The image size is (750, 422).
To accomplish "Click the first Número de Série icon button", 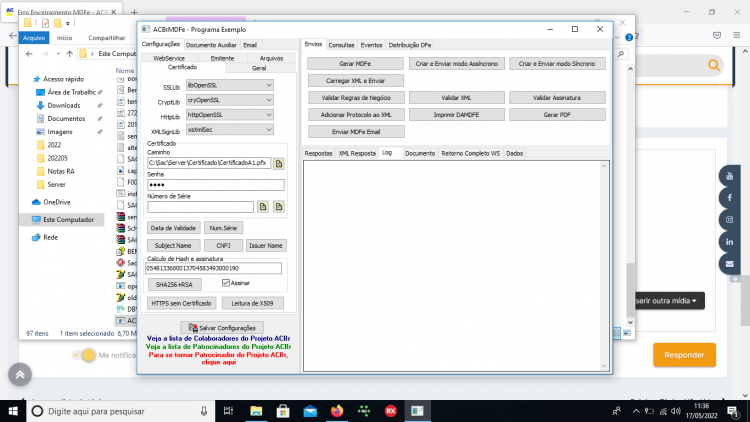I will [263, 207].
